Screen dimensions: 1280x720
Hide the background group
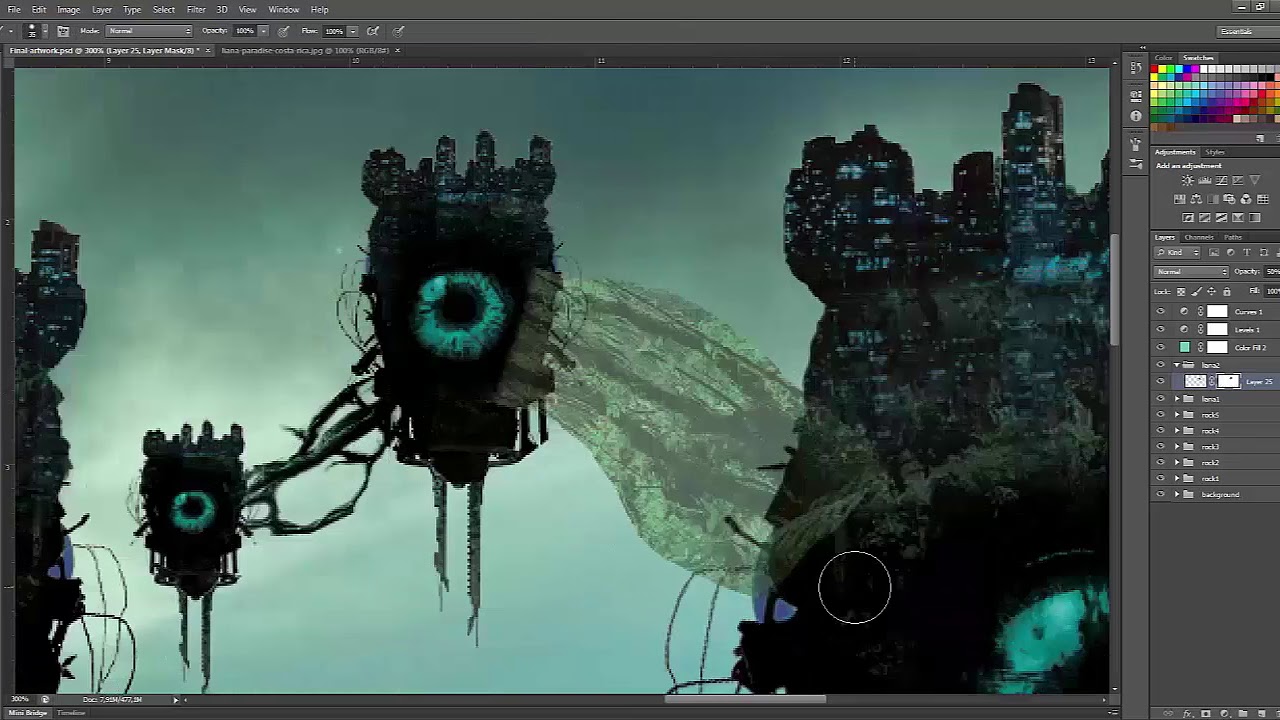coord(1161,495)
